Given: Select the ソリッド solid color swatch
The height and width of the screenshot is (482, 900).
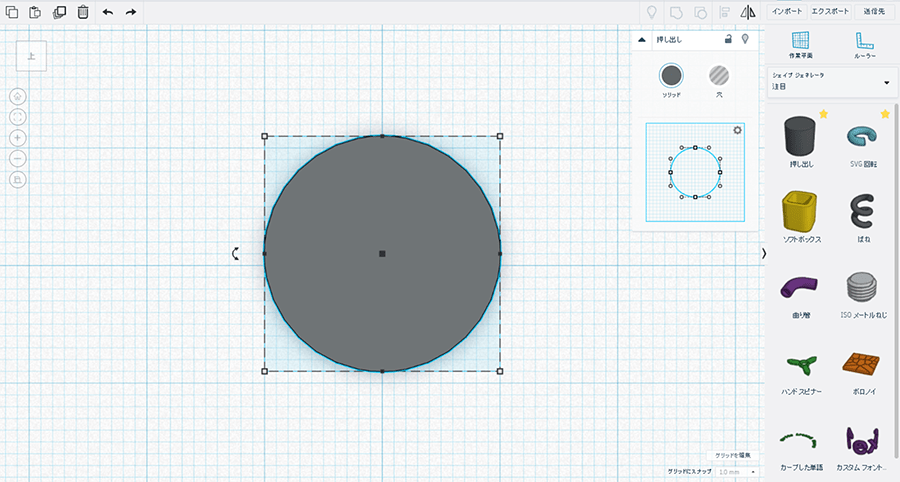Looking at the screenshot, I should [671, 75].
